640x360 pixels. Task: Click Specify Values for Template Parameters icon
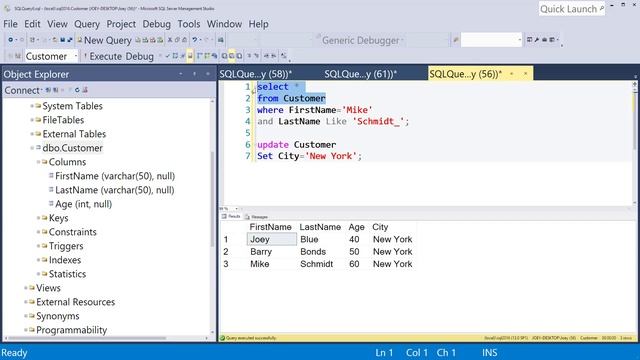(x=283, y=56)
